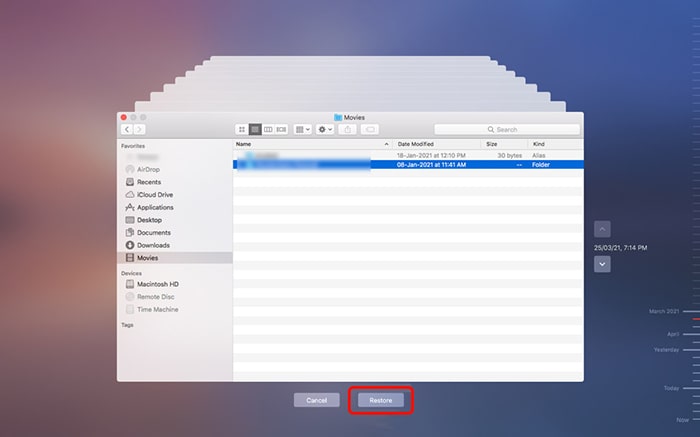Switch to column view in toolbar
The image size is (700, 437).
click(x=268, y=129)
